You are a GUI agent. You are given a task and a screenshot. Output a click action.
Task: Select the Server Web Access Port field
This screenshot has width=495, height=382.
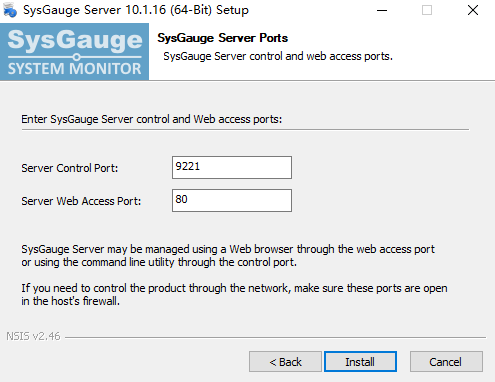(232, 200)
